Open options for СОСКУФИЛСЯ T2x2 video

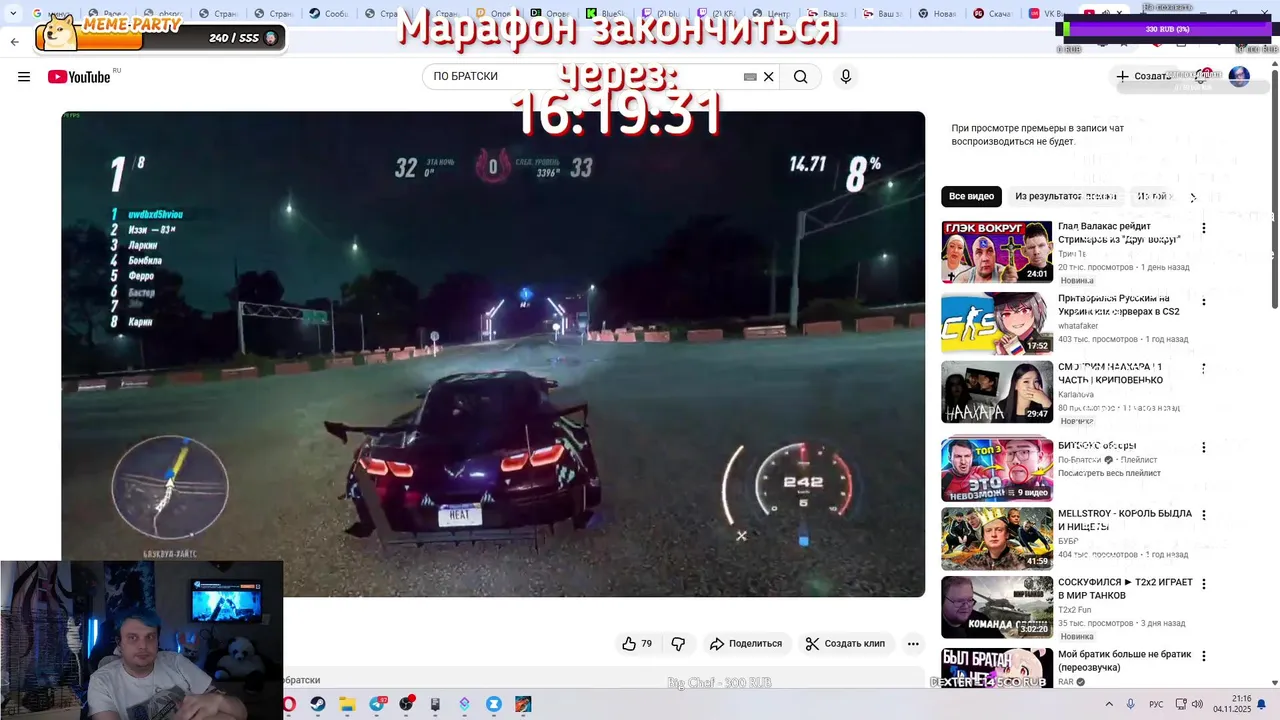pyautogui.click(x=1204, y=583)
